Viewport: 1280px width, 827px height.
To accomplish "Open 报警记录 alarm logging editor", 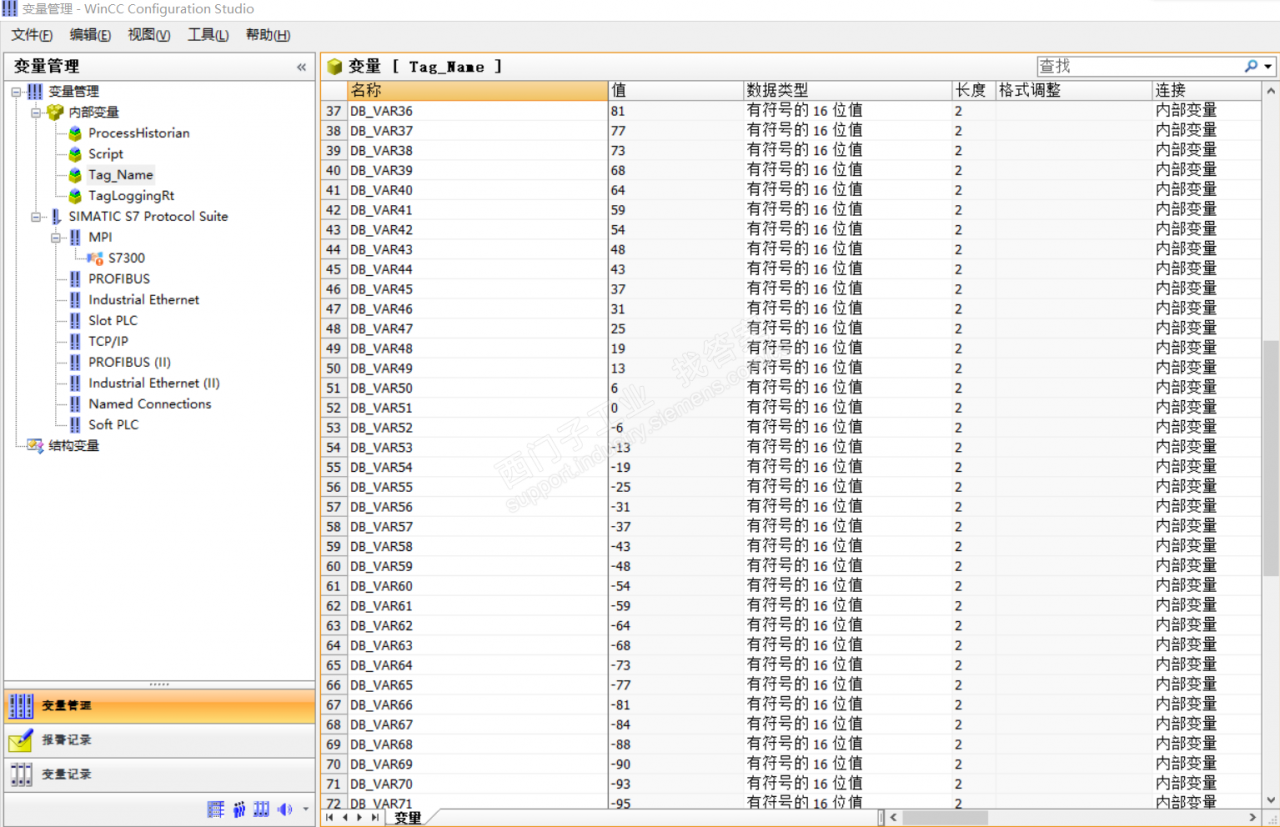I will pos(159,740).
